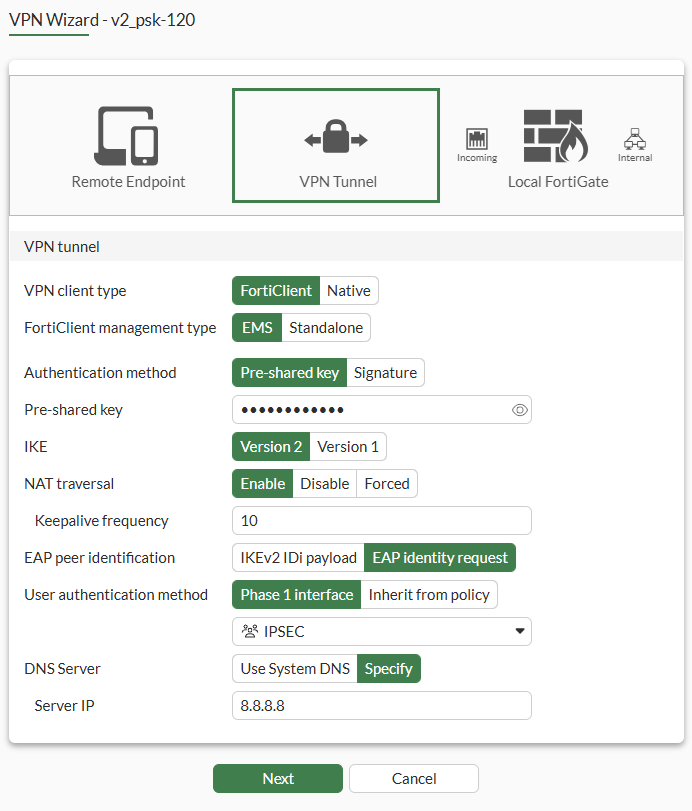
Task: Choose Specify DNS server option
Action: click(389, 669)
